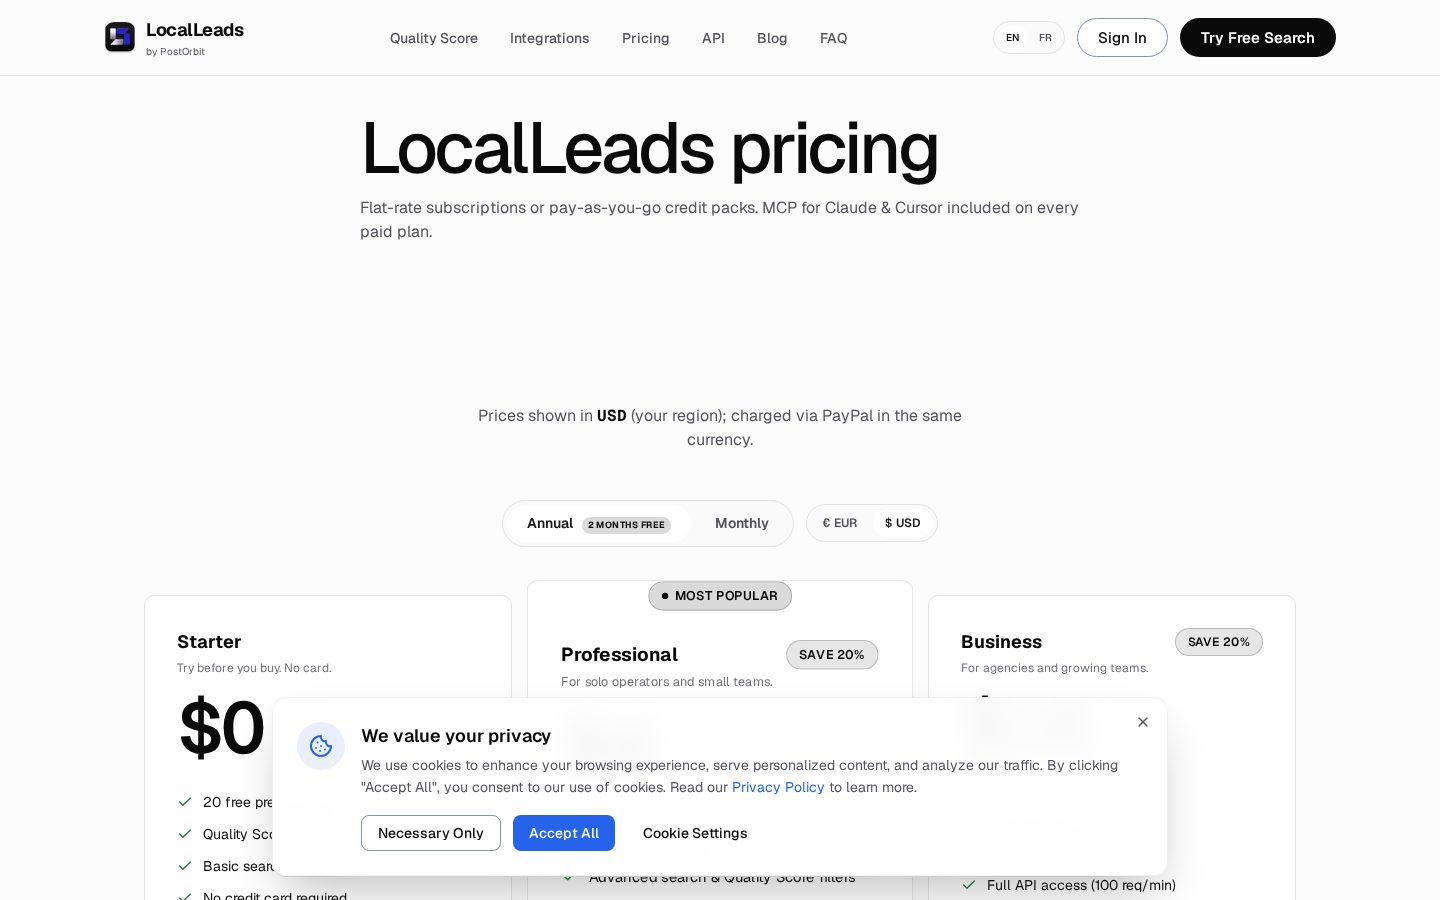
Task: Click the Sign In button
Action: 1122,37
